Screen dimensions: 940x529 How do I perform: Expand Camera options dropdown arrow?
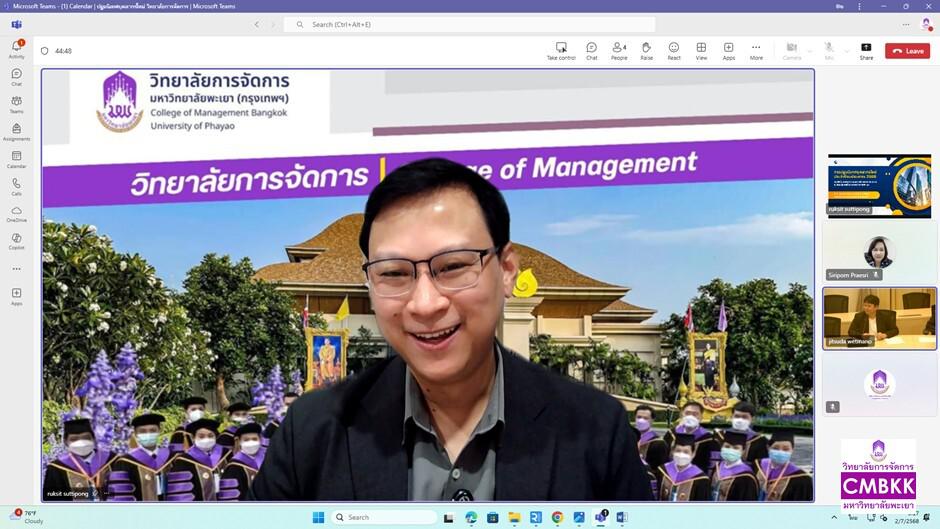point(810,51)
